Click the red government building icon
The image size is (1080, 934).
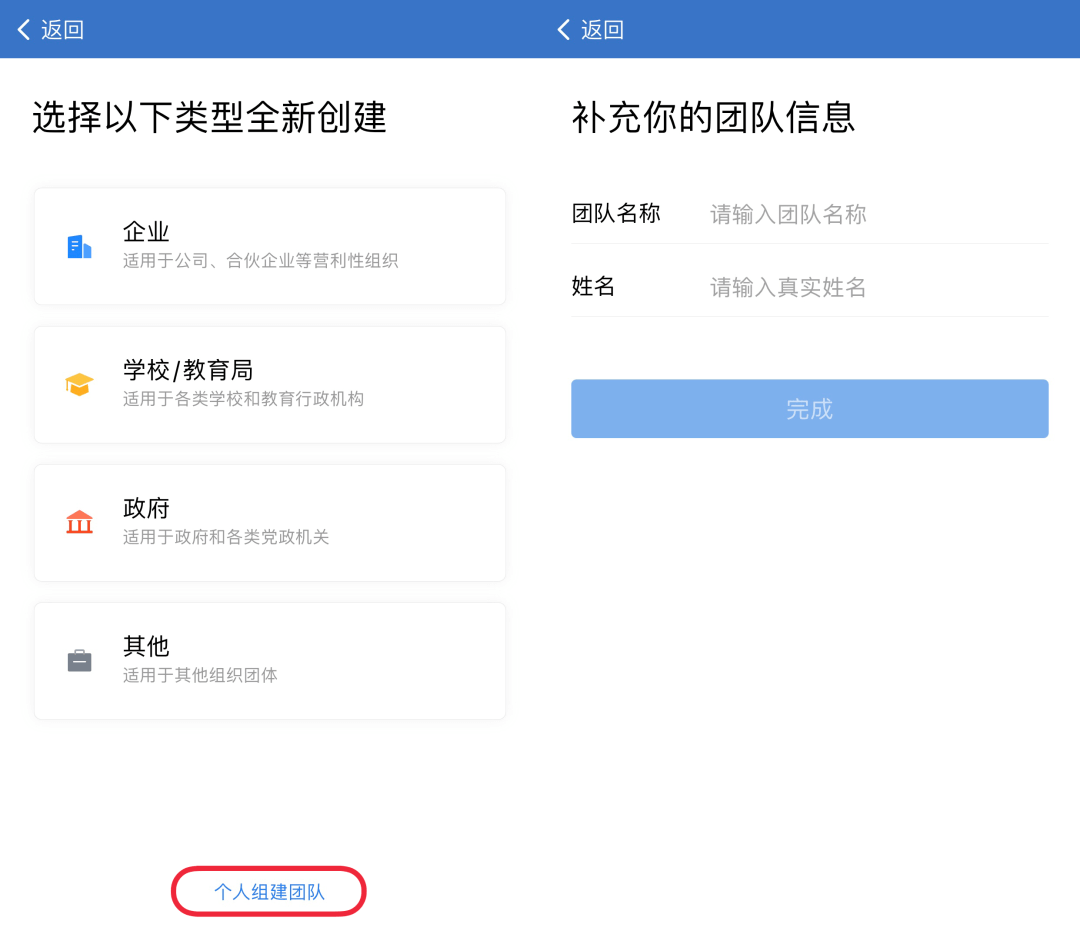tap(79, 522)
